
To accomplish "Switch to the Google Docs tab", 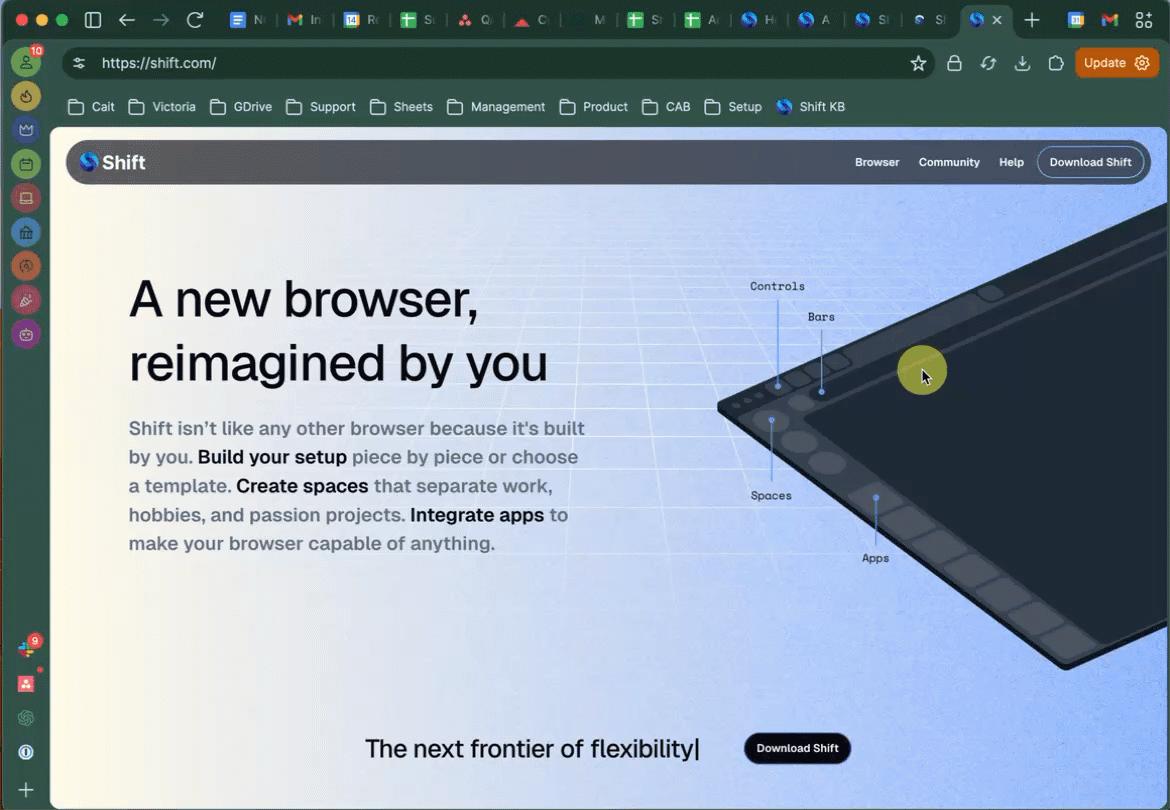I will click(x=247, y=20).
